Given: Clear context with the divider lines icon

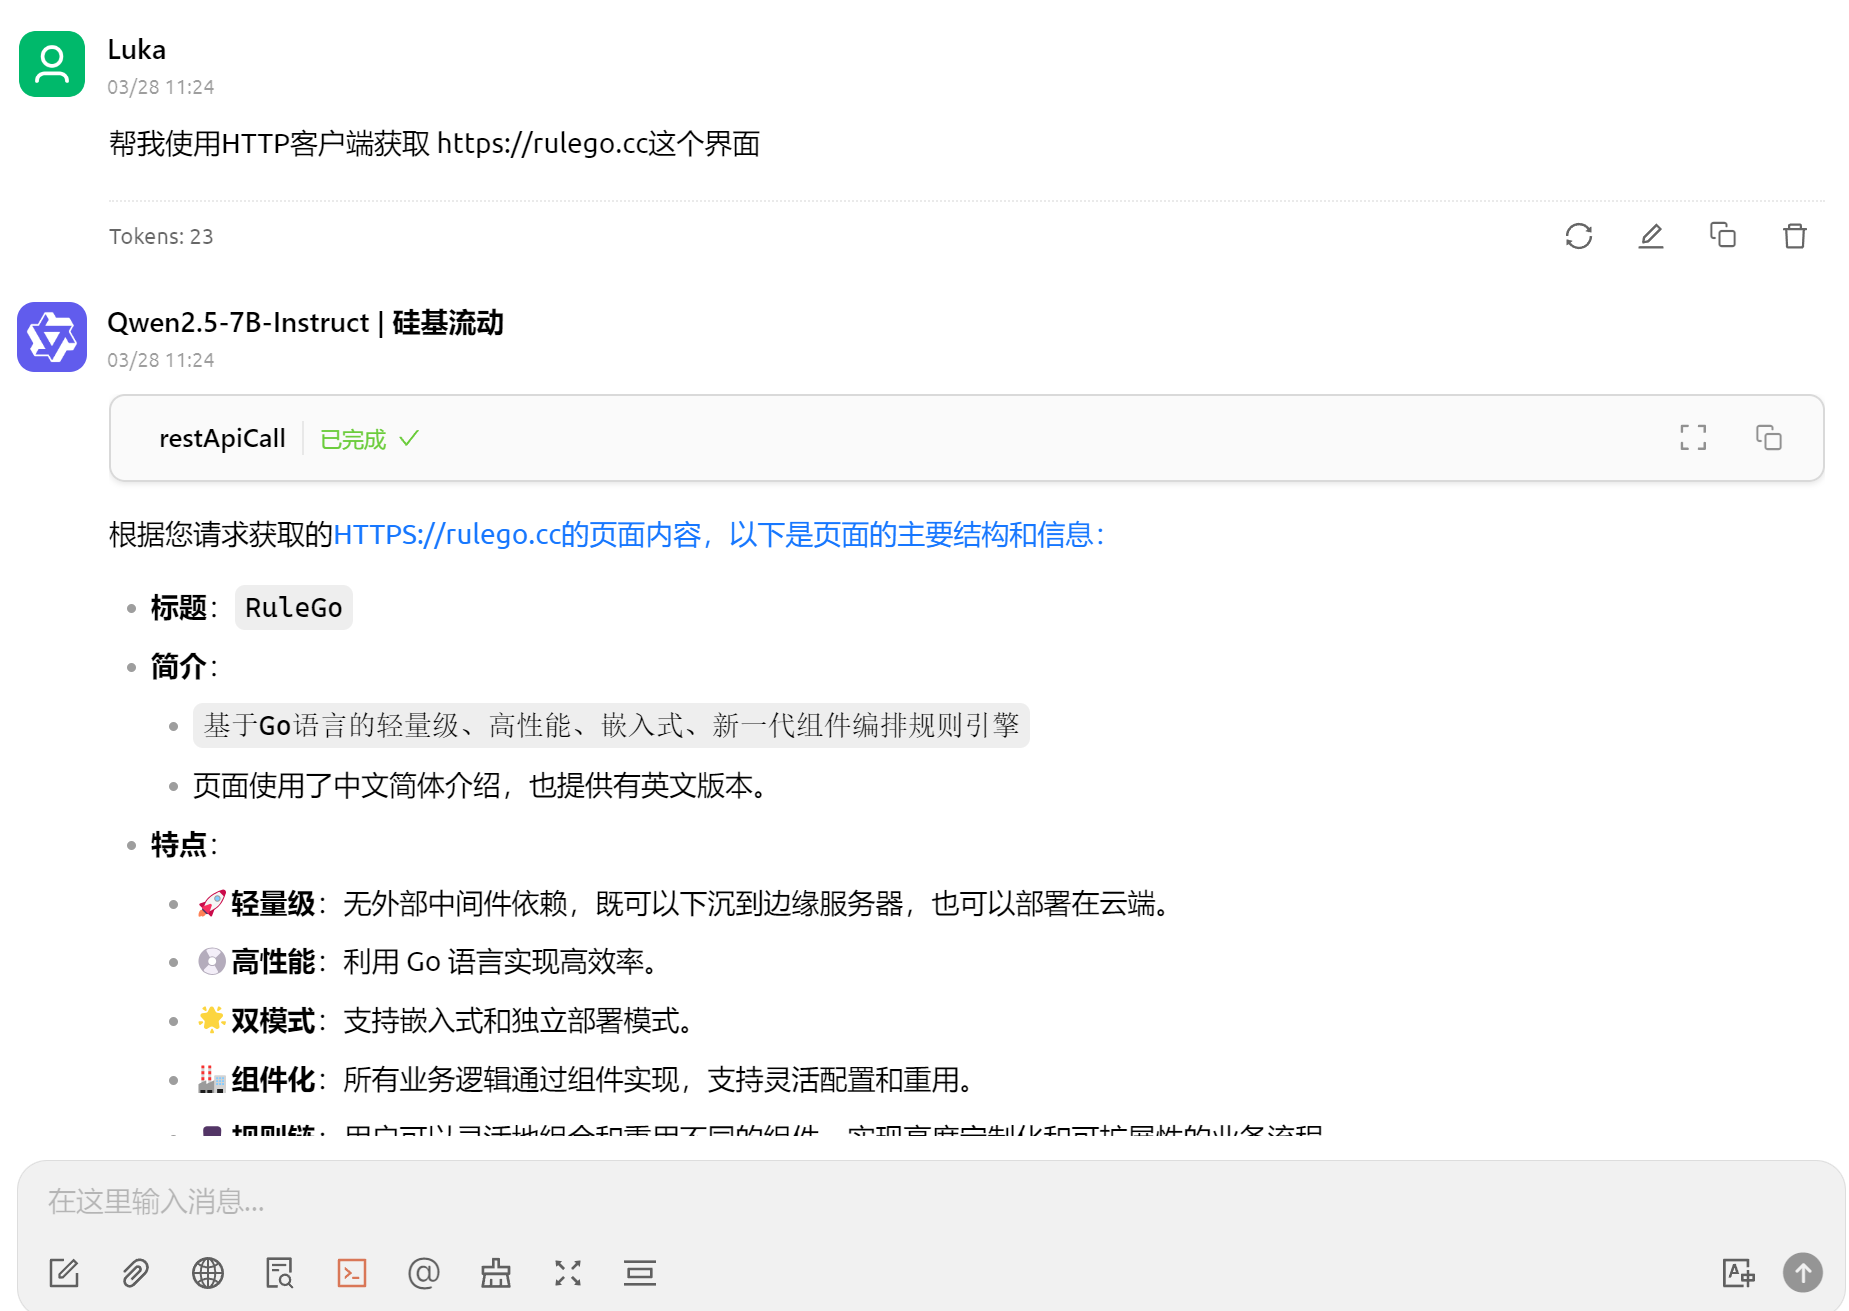Looking at the screenshot, I should point(640,1273).
